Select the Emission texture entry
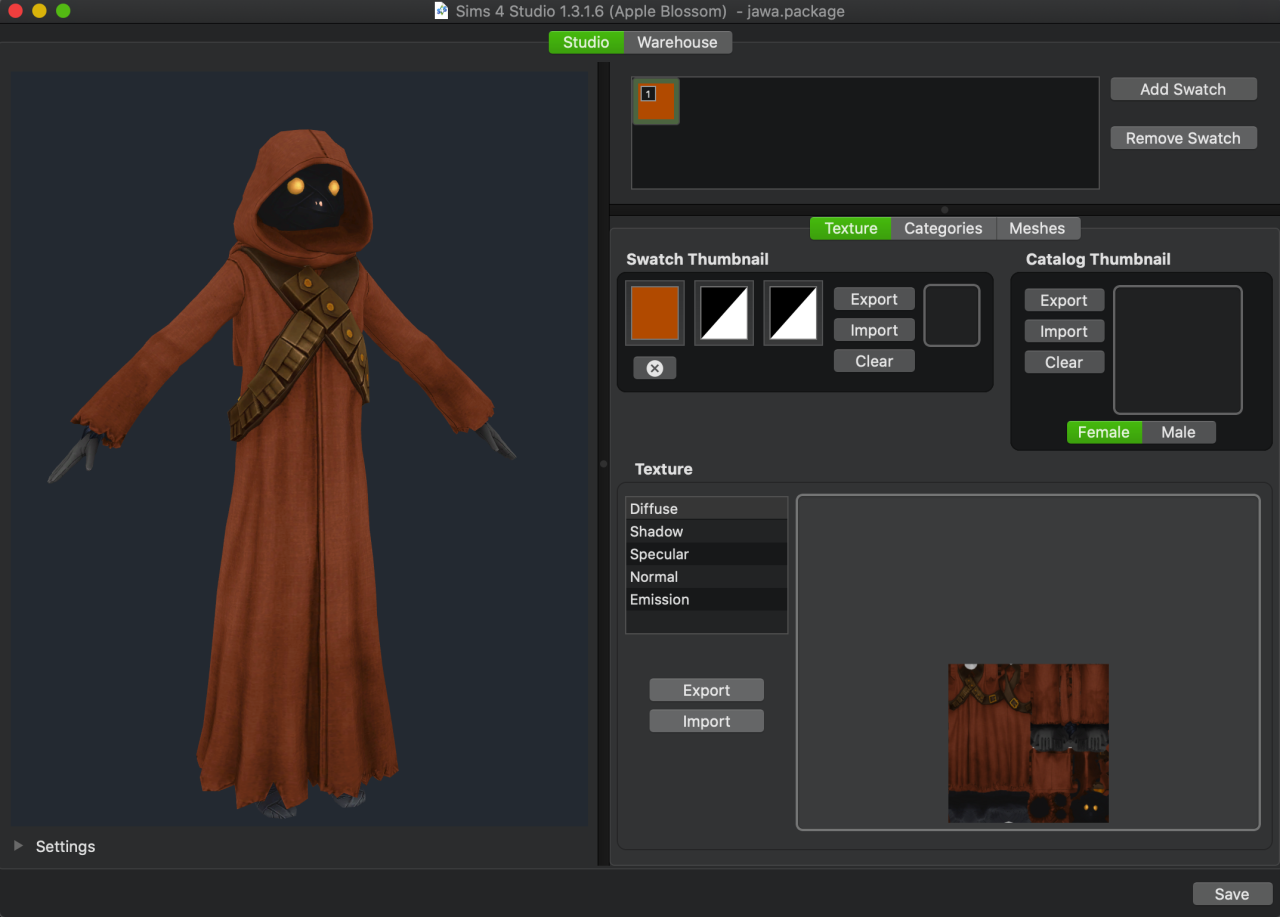This screenshot has height=917, width=1280. (659, 599)
